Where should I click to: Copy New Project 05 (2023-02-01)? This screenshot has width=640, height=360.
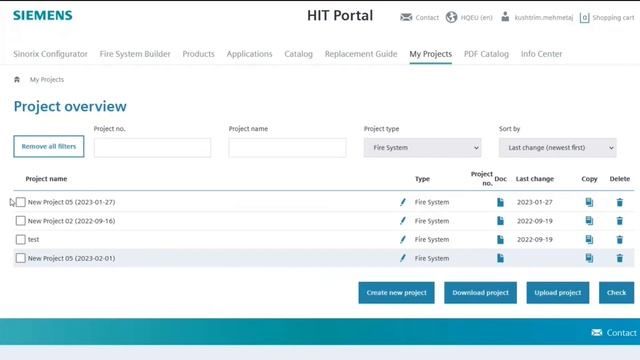[589, 258]
